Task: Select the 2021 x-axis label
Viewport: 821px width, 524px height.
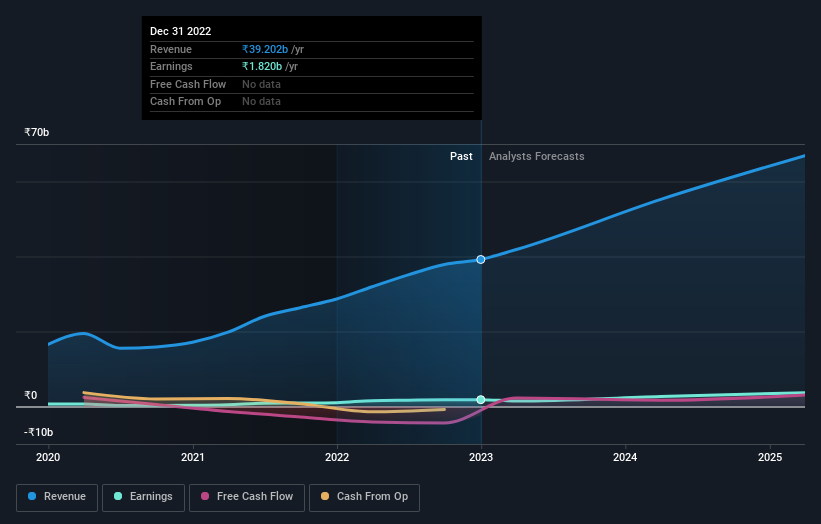Action: pos(193,457)
